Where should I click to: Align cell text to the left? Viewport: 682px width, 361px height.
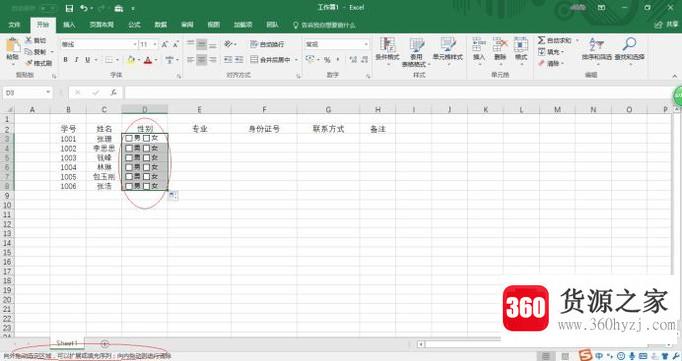pos(191,60)
